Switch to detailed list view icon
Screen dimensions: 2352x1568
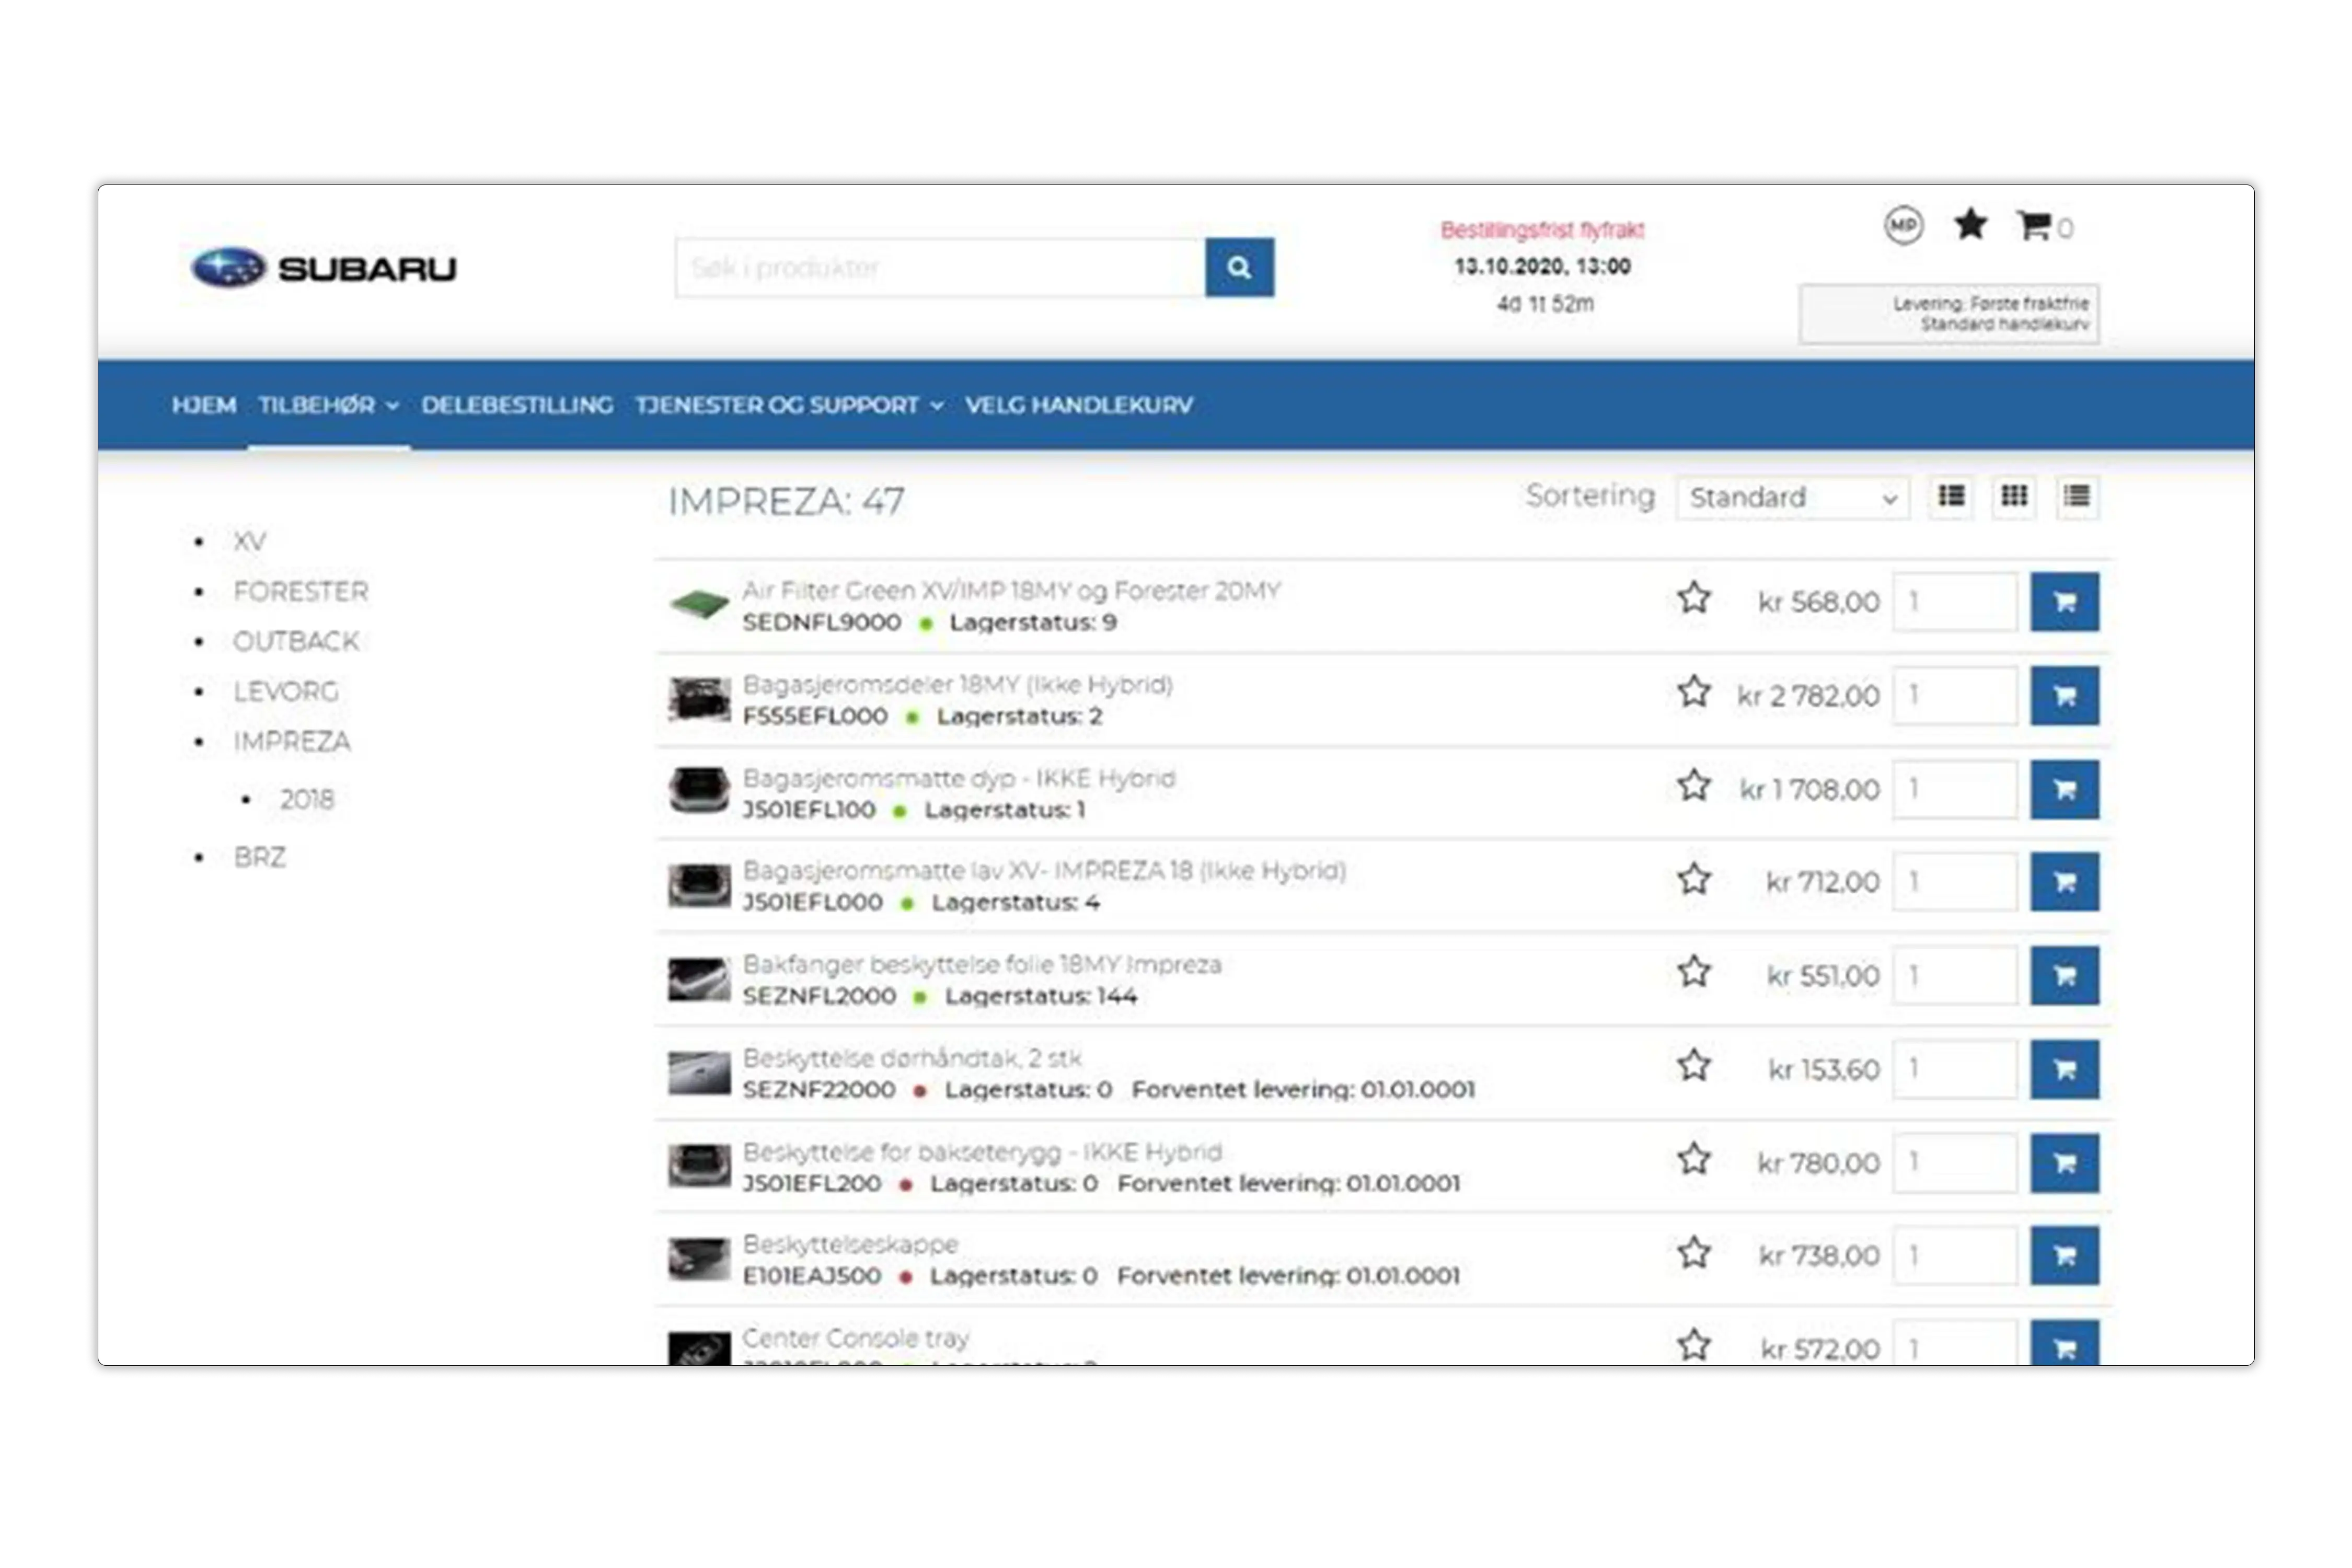1951,496
